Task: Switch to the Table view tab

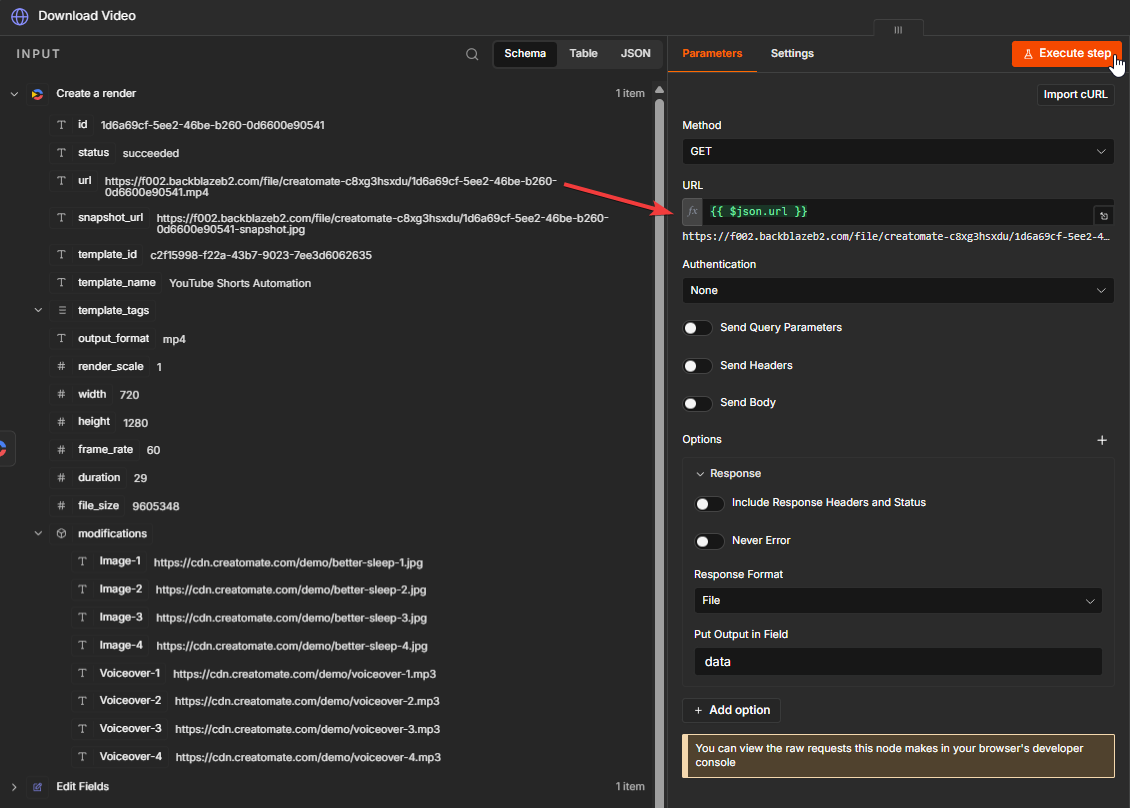Action: (583, 54)
